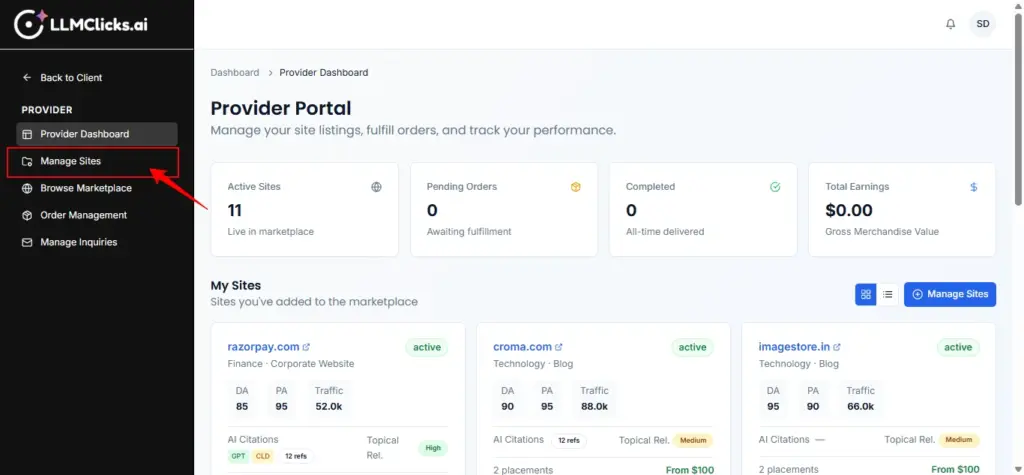Image resolution: width=1024 pixels, height=475 pixels.
Task: Click the blue Manage Sites button
Action: pyautogui.click(x=949, y=294)
